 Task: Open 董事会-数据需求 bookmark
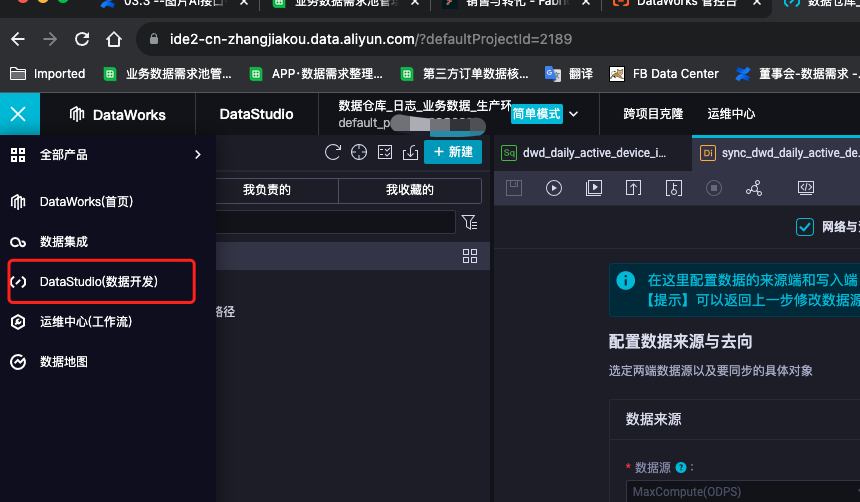797,74
